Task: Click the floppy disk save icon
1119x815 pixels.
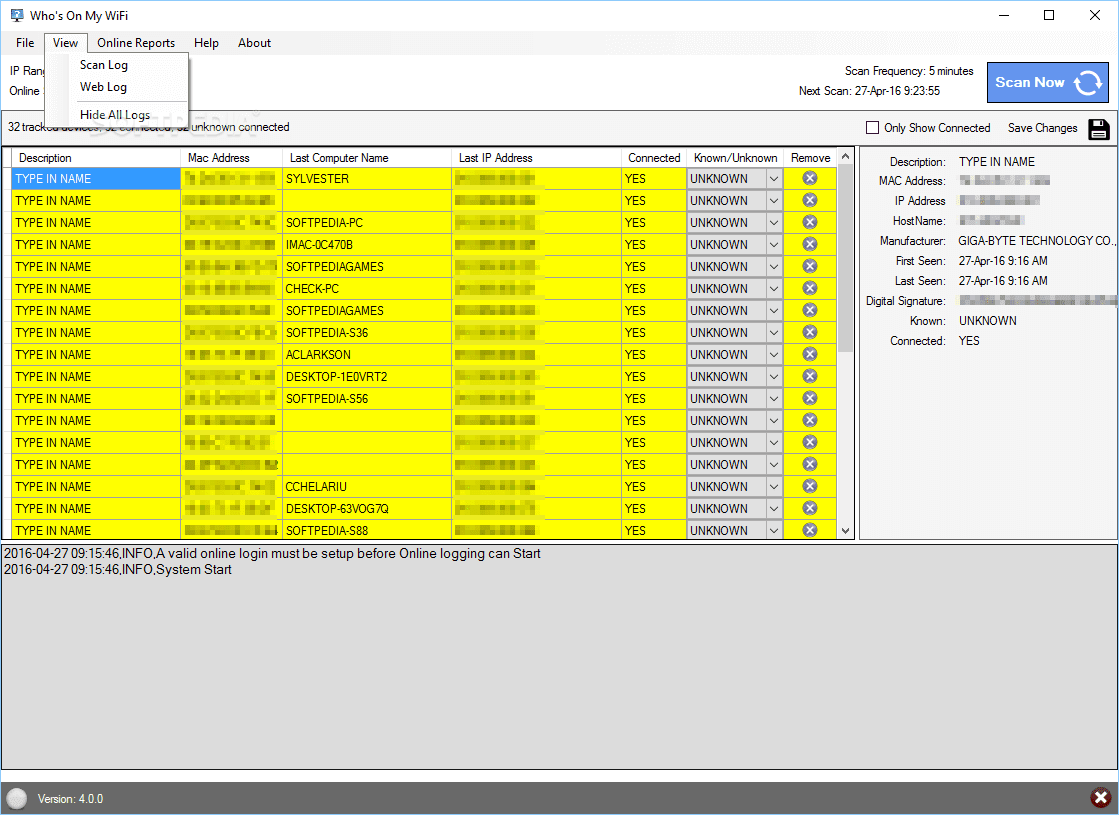Action: [1098, 128]
